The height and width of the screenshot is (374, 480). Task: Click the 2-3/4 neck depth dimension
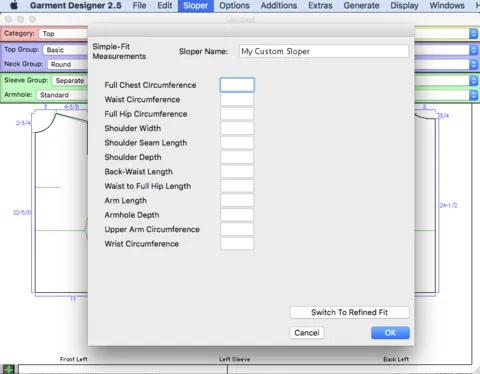[x=23, y=123]
